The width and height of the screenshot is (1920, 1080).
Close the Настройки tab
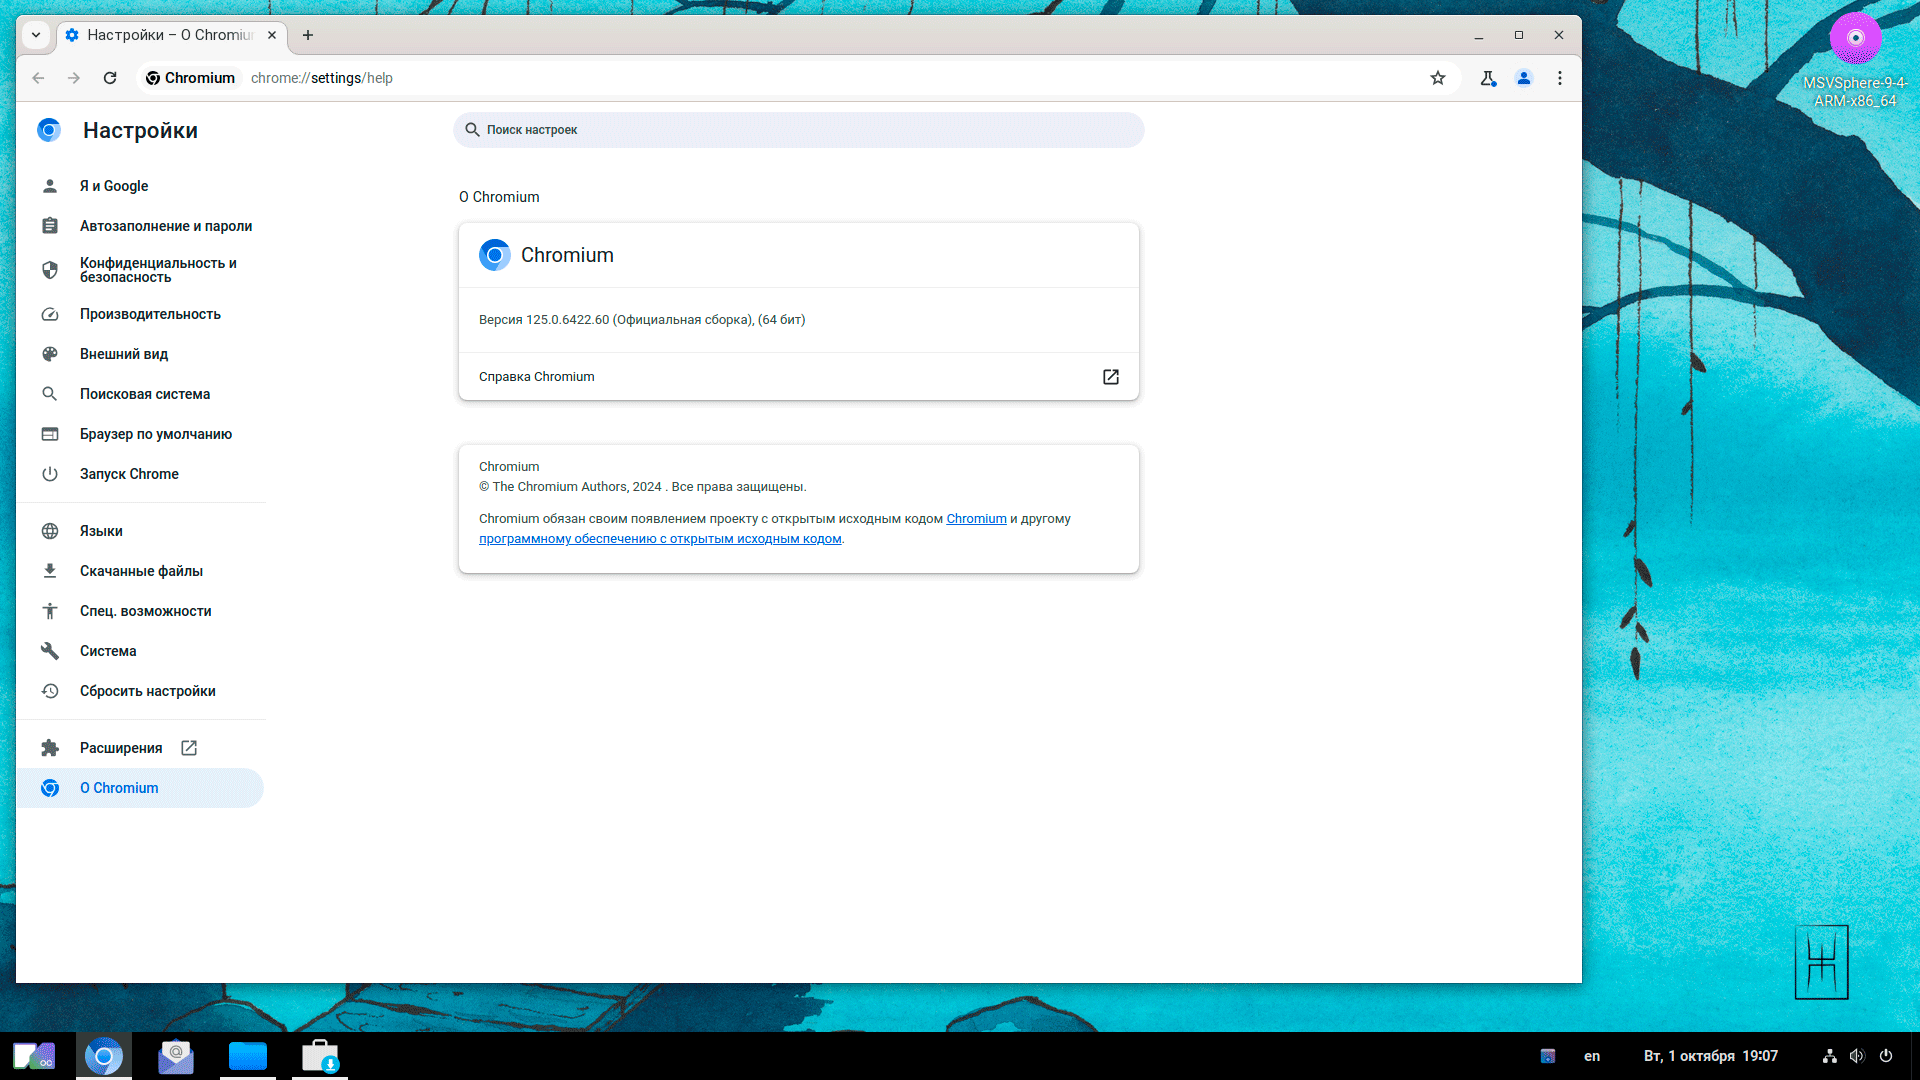pos(272,35)
